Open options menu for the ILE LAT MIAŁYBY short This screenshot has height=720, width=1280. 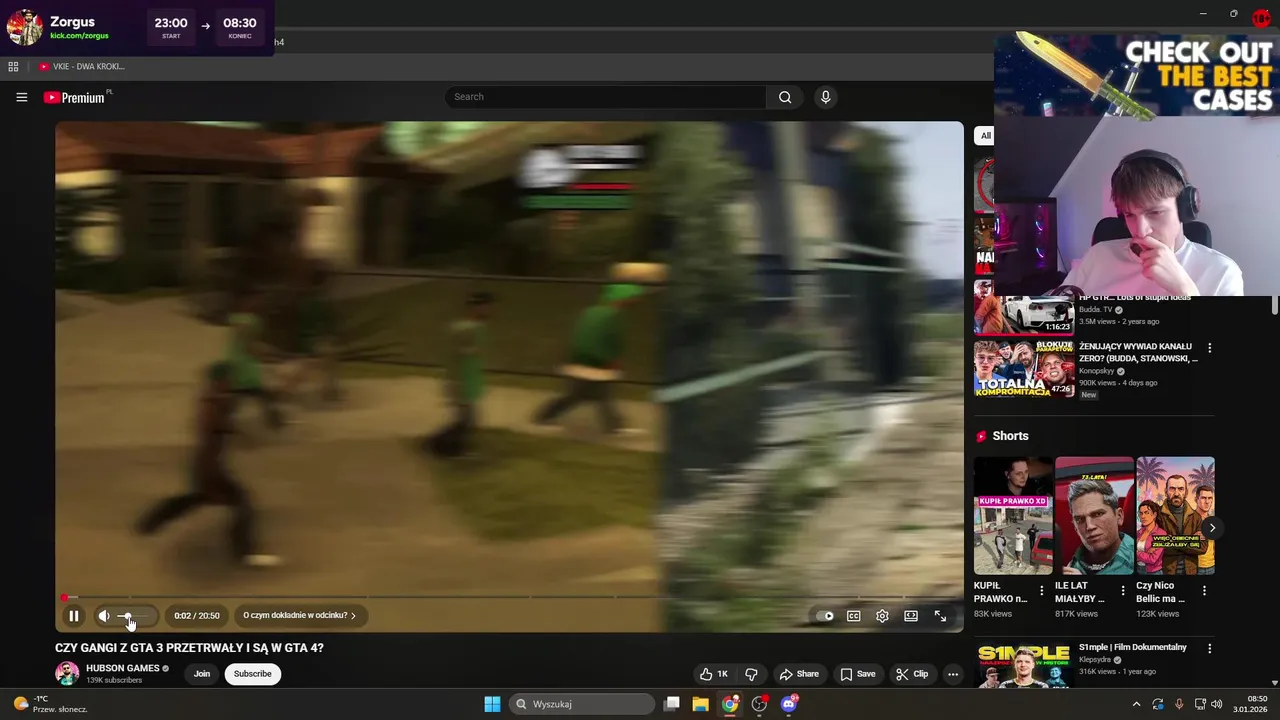point(1123,591)
